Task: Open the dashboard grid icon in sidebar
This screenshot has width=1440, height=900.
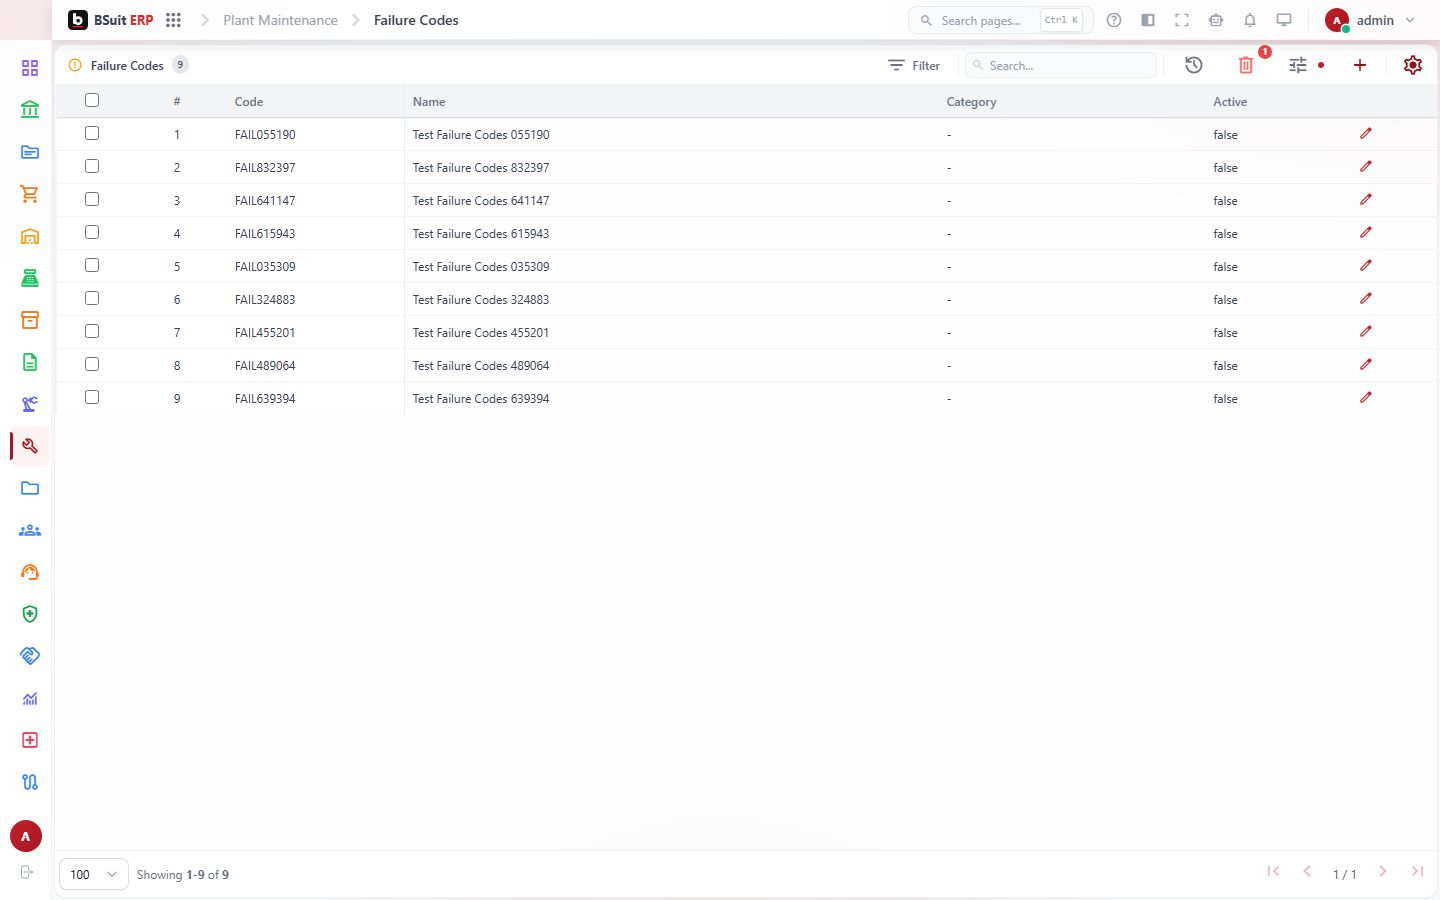Action: (x=30, y=68)
